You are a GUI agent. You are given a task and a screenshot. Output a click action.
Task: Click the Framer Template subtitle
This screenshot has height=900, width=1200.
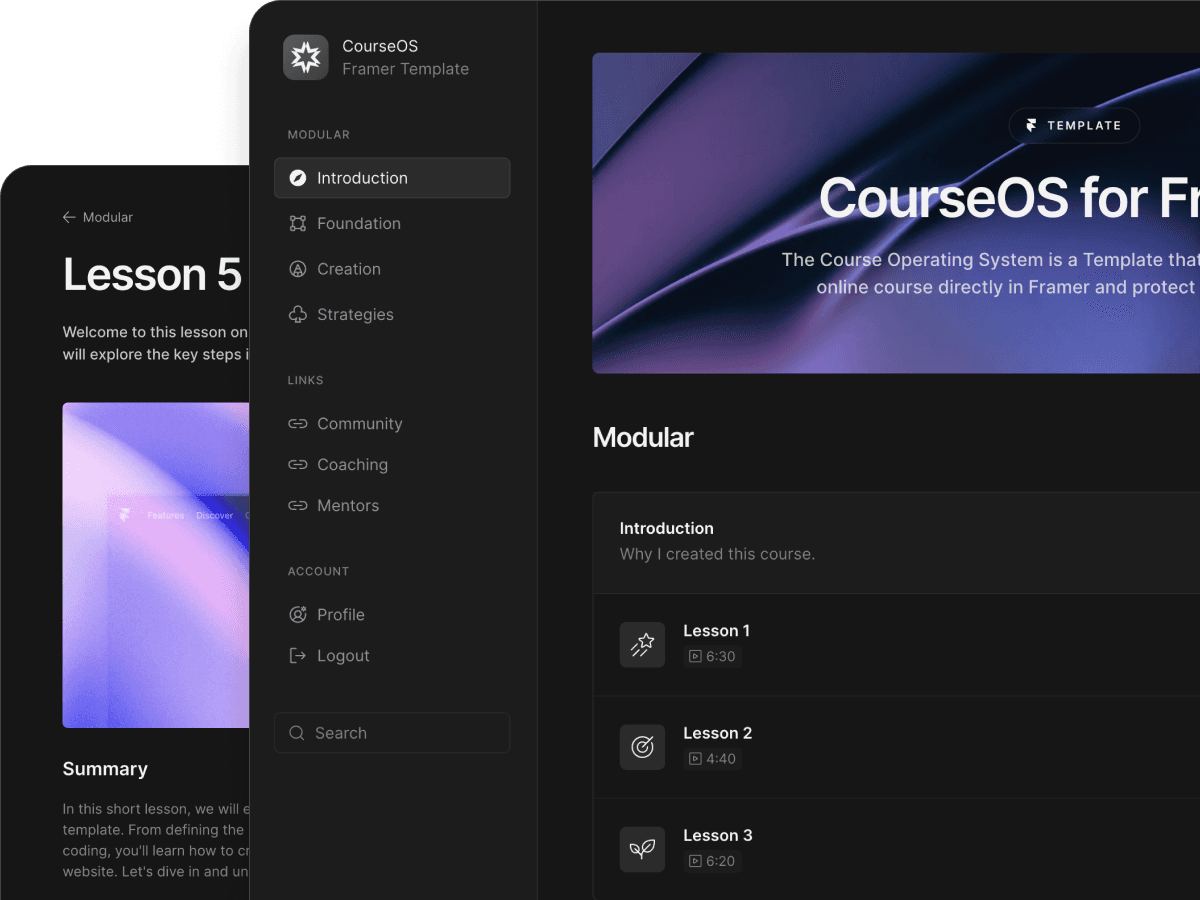click(x=405, y=69)
